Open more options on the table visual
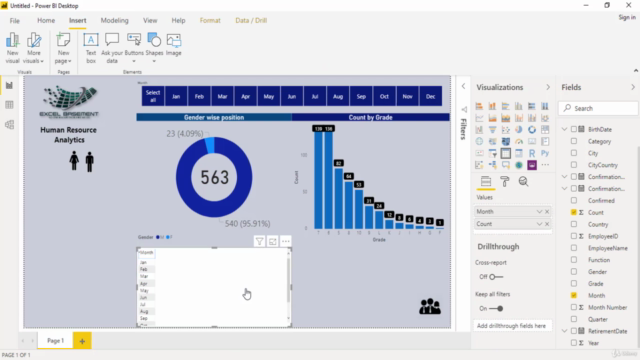This screenshot has width=640, height=360. click(x=286, y=241)
